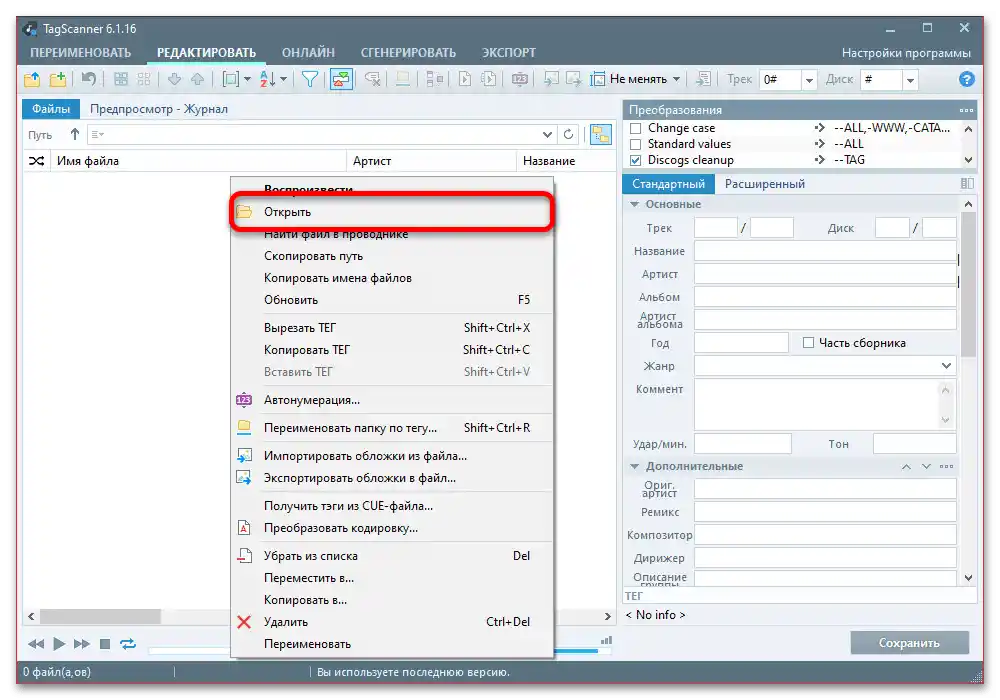Collapse the Основные section
This screenshot has height=700, width=1000.
[x=635, y=205]
